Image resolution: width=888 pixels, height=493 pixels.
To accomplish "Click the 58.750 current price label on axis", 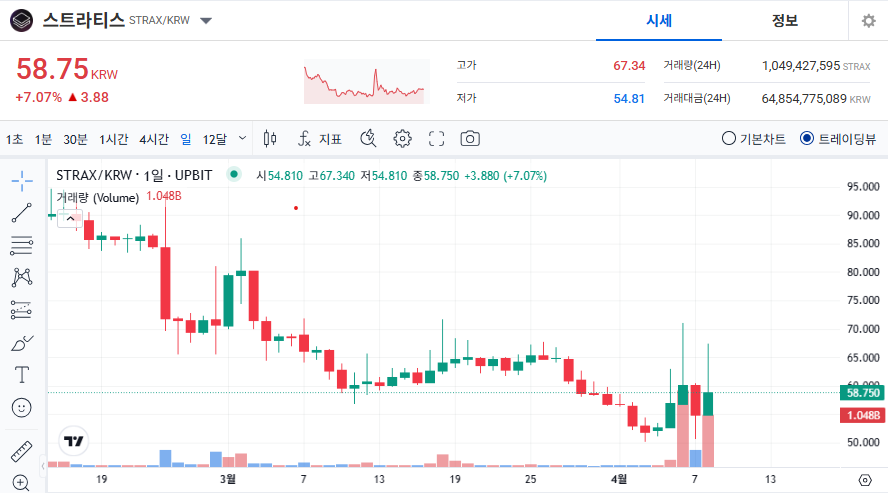I will click(x=862, y=393).
